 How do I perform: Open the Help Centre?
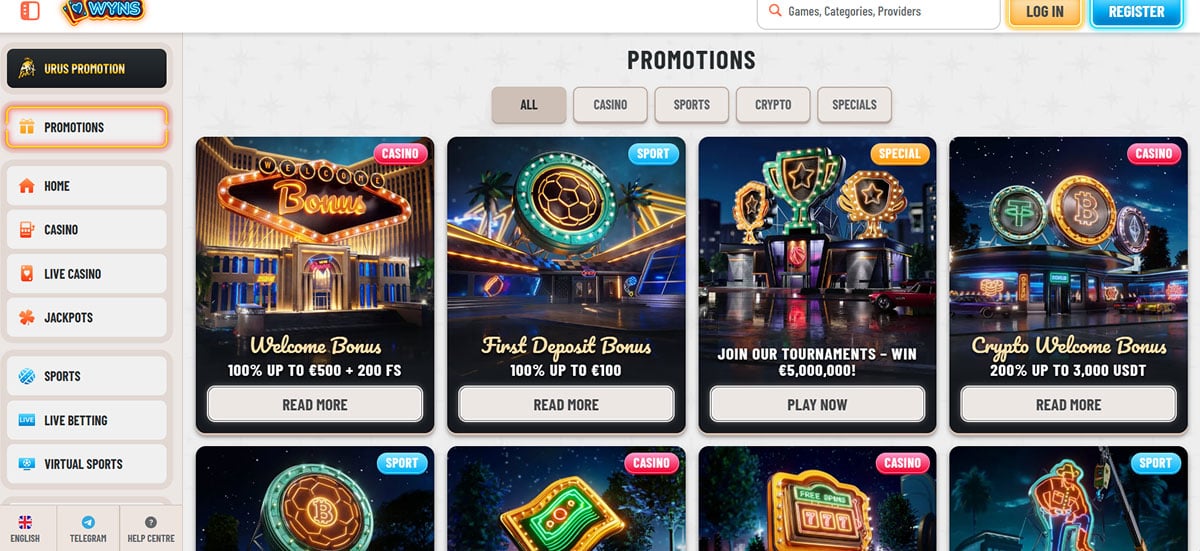(x=151, y=529)
